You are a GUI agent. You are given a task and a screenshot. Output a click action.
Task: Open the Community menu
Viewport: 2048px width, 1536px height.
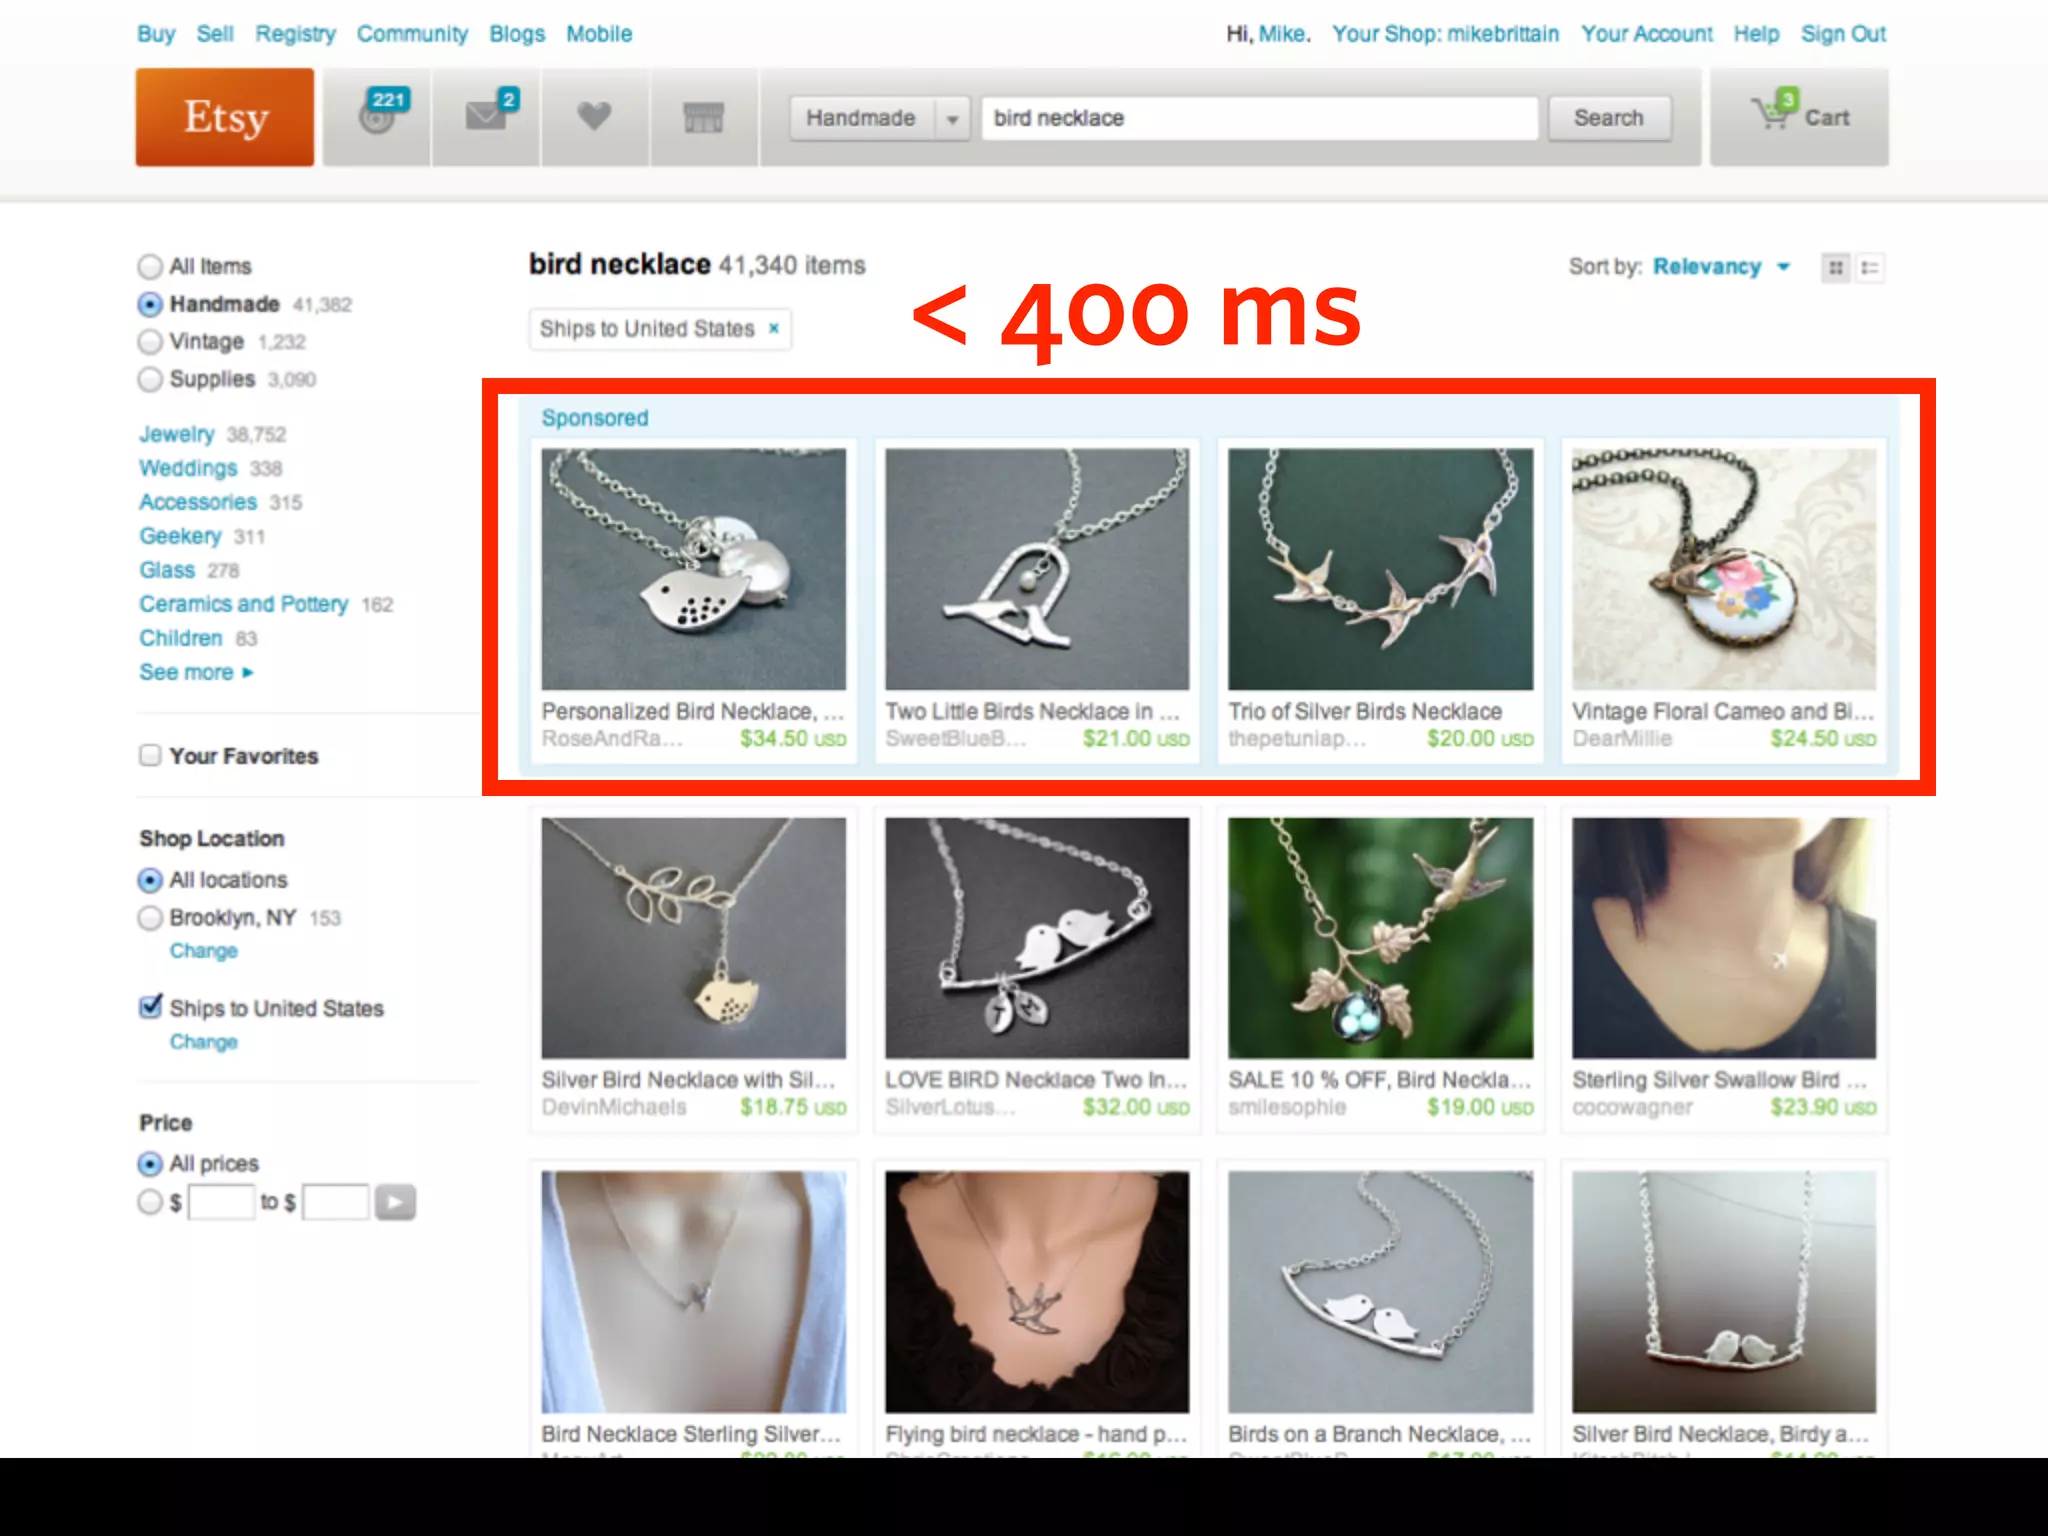click(412, 34)
